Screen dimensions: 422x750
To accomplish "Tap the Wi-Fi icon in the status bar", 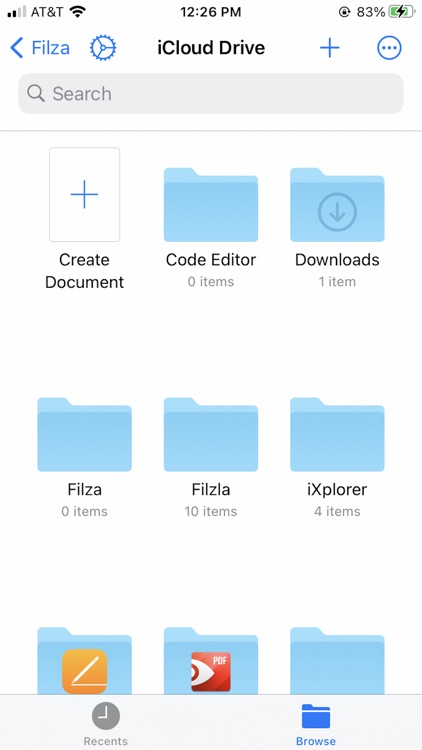I will point(77,11).
